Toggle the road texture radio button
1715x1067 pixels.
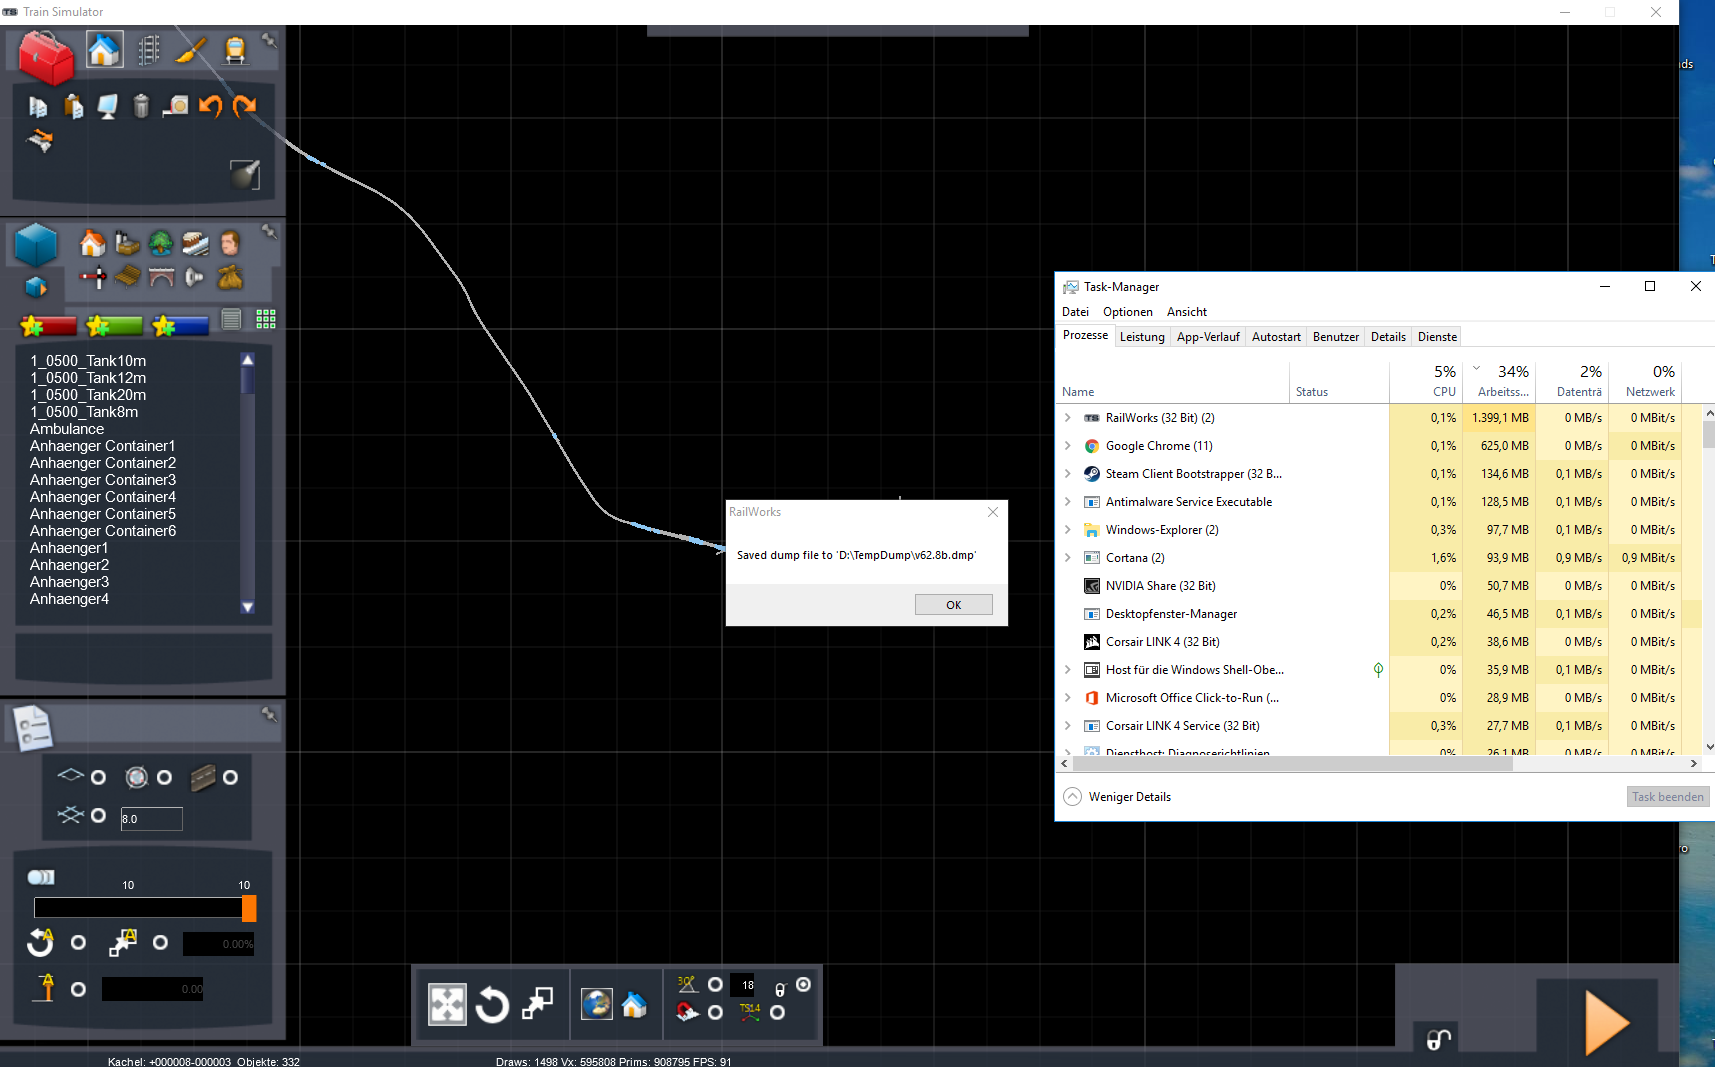click(x=230, y=777)
